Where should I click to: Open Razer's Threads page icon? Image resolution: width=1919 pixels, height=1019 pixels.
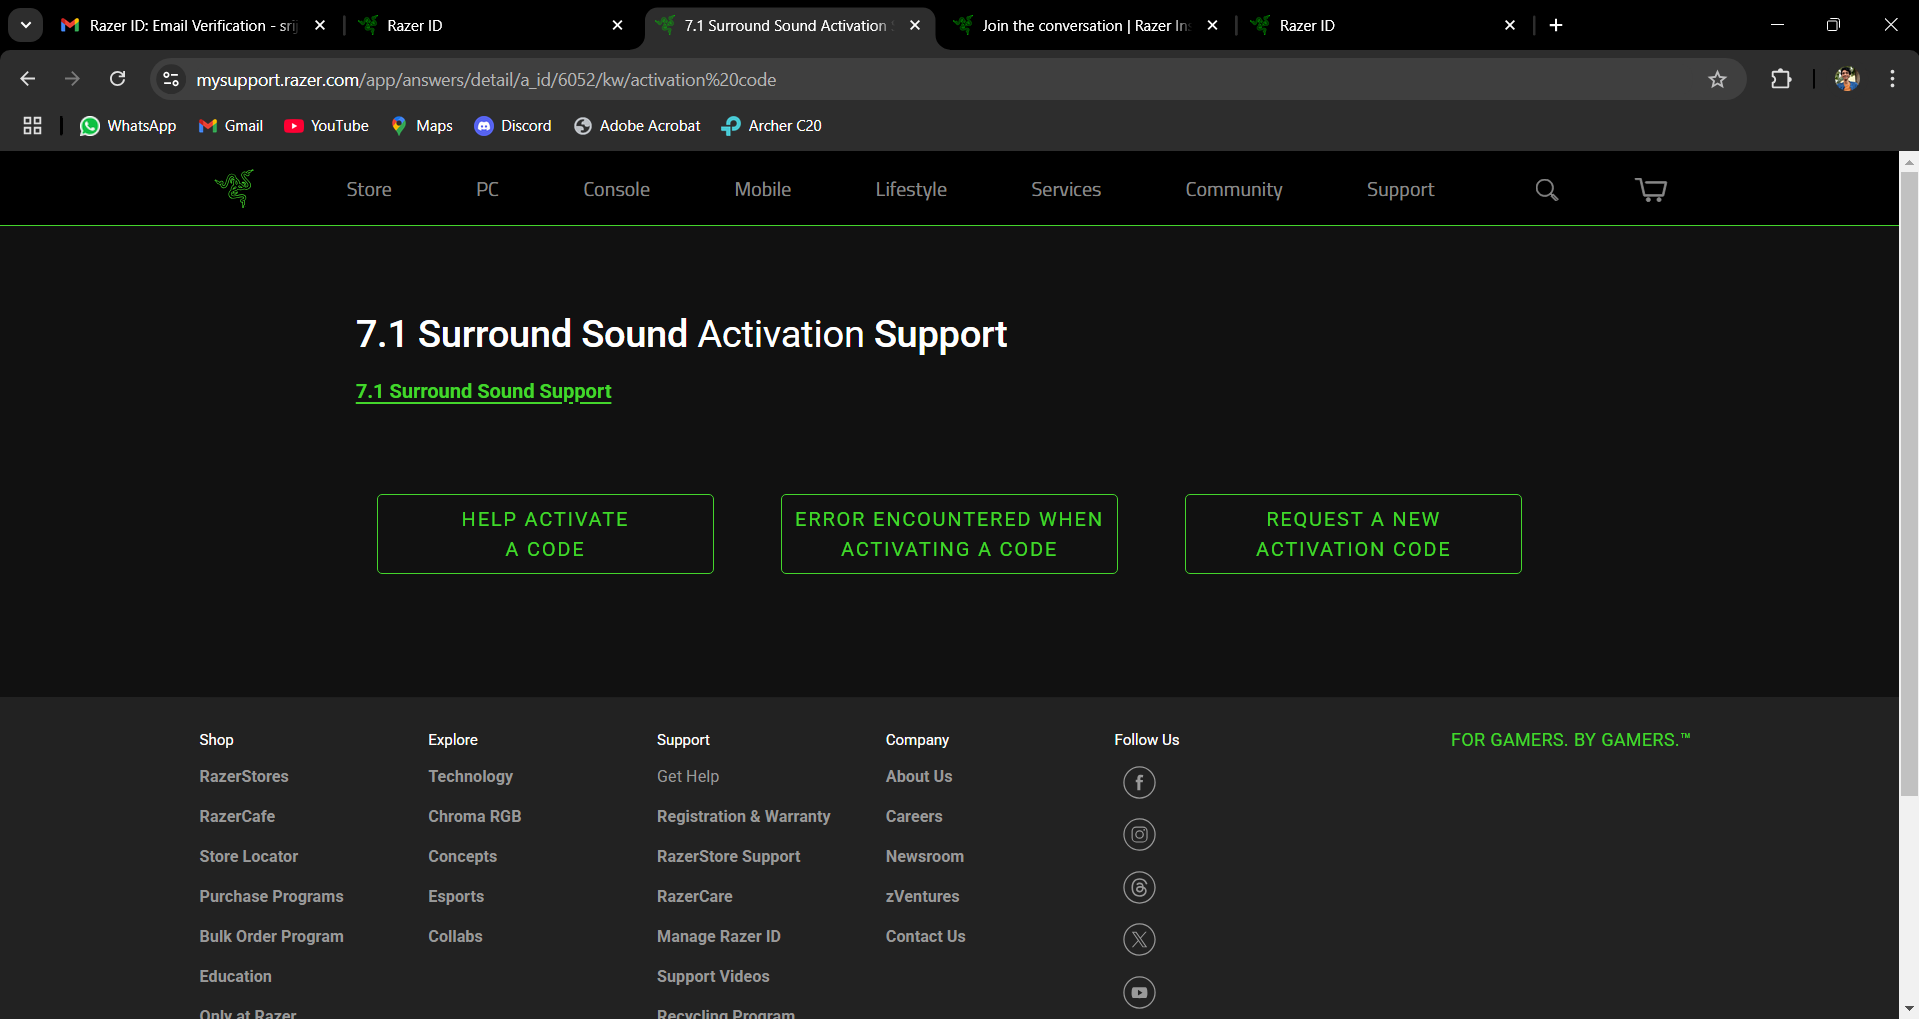pyautogui.click(x=1139, y=887)
